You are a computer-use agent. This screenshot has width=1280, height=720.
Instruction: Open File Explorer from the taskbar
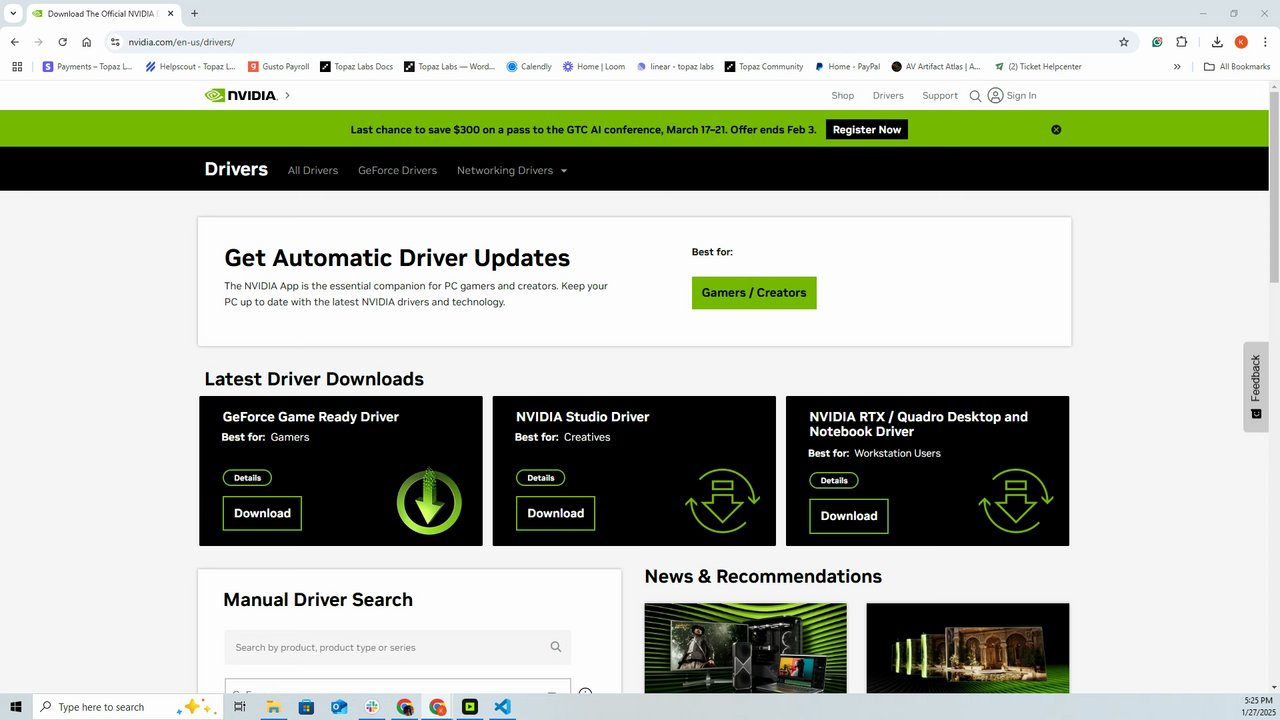pos(273,707)
